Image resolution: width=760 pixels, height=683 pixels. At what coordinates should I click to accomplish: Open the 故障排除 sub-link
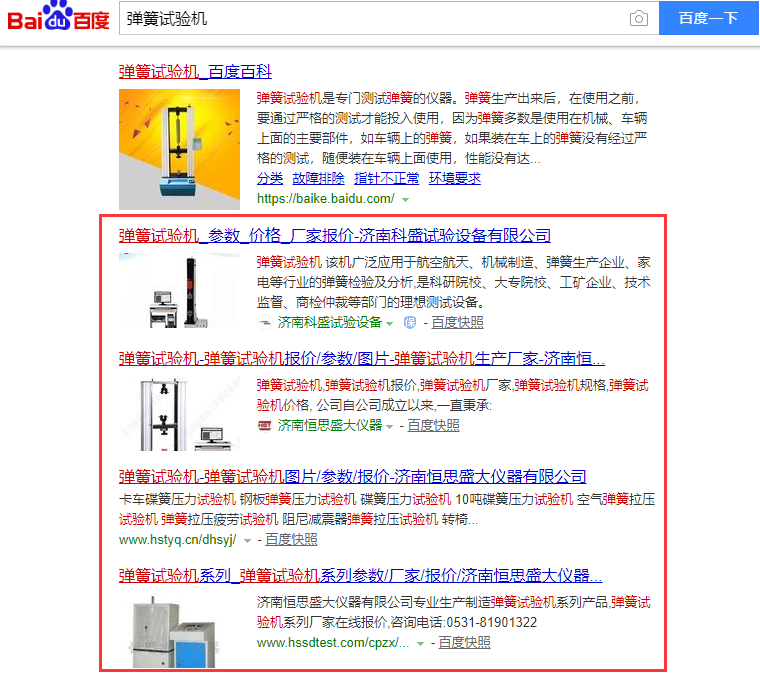(318, 178)
